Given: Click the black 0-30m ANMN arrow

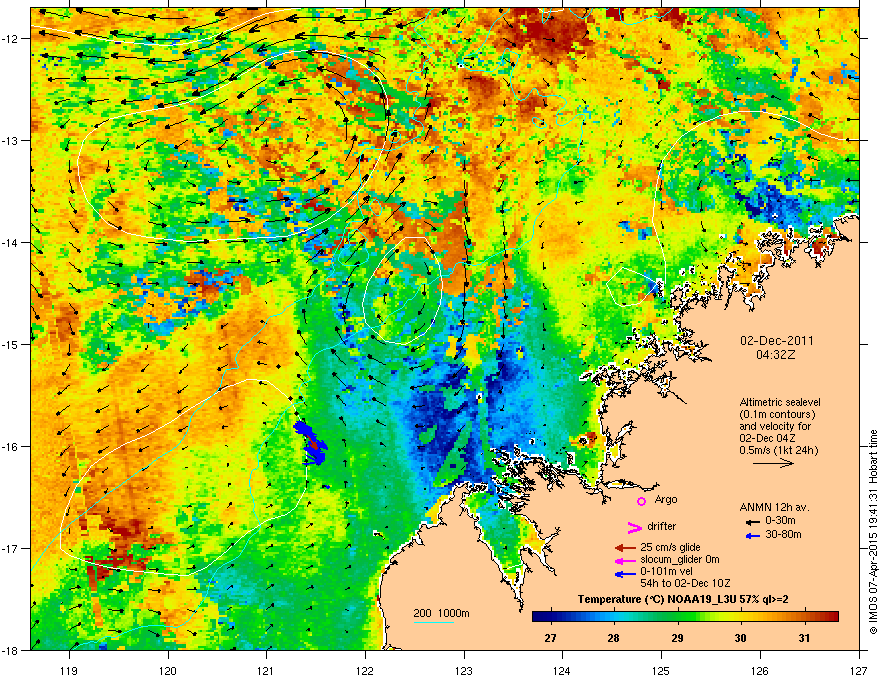Looking at the screenshot, I should (752, 522).
